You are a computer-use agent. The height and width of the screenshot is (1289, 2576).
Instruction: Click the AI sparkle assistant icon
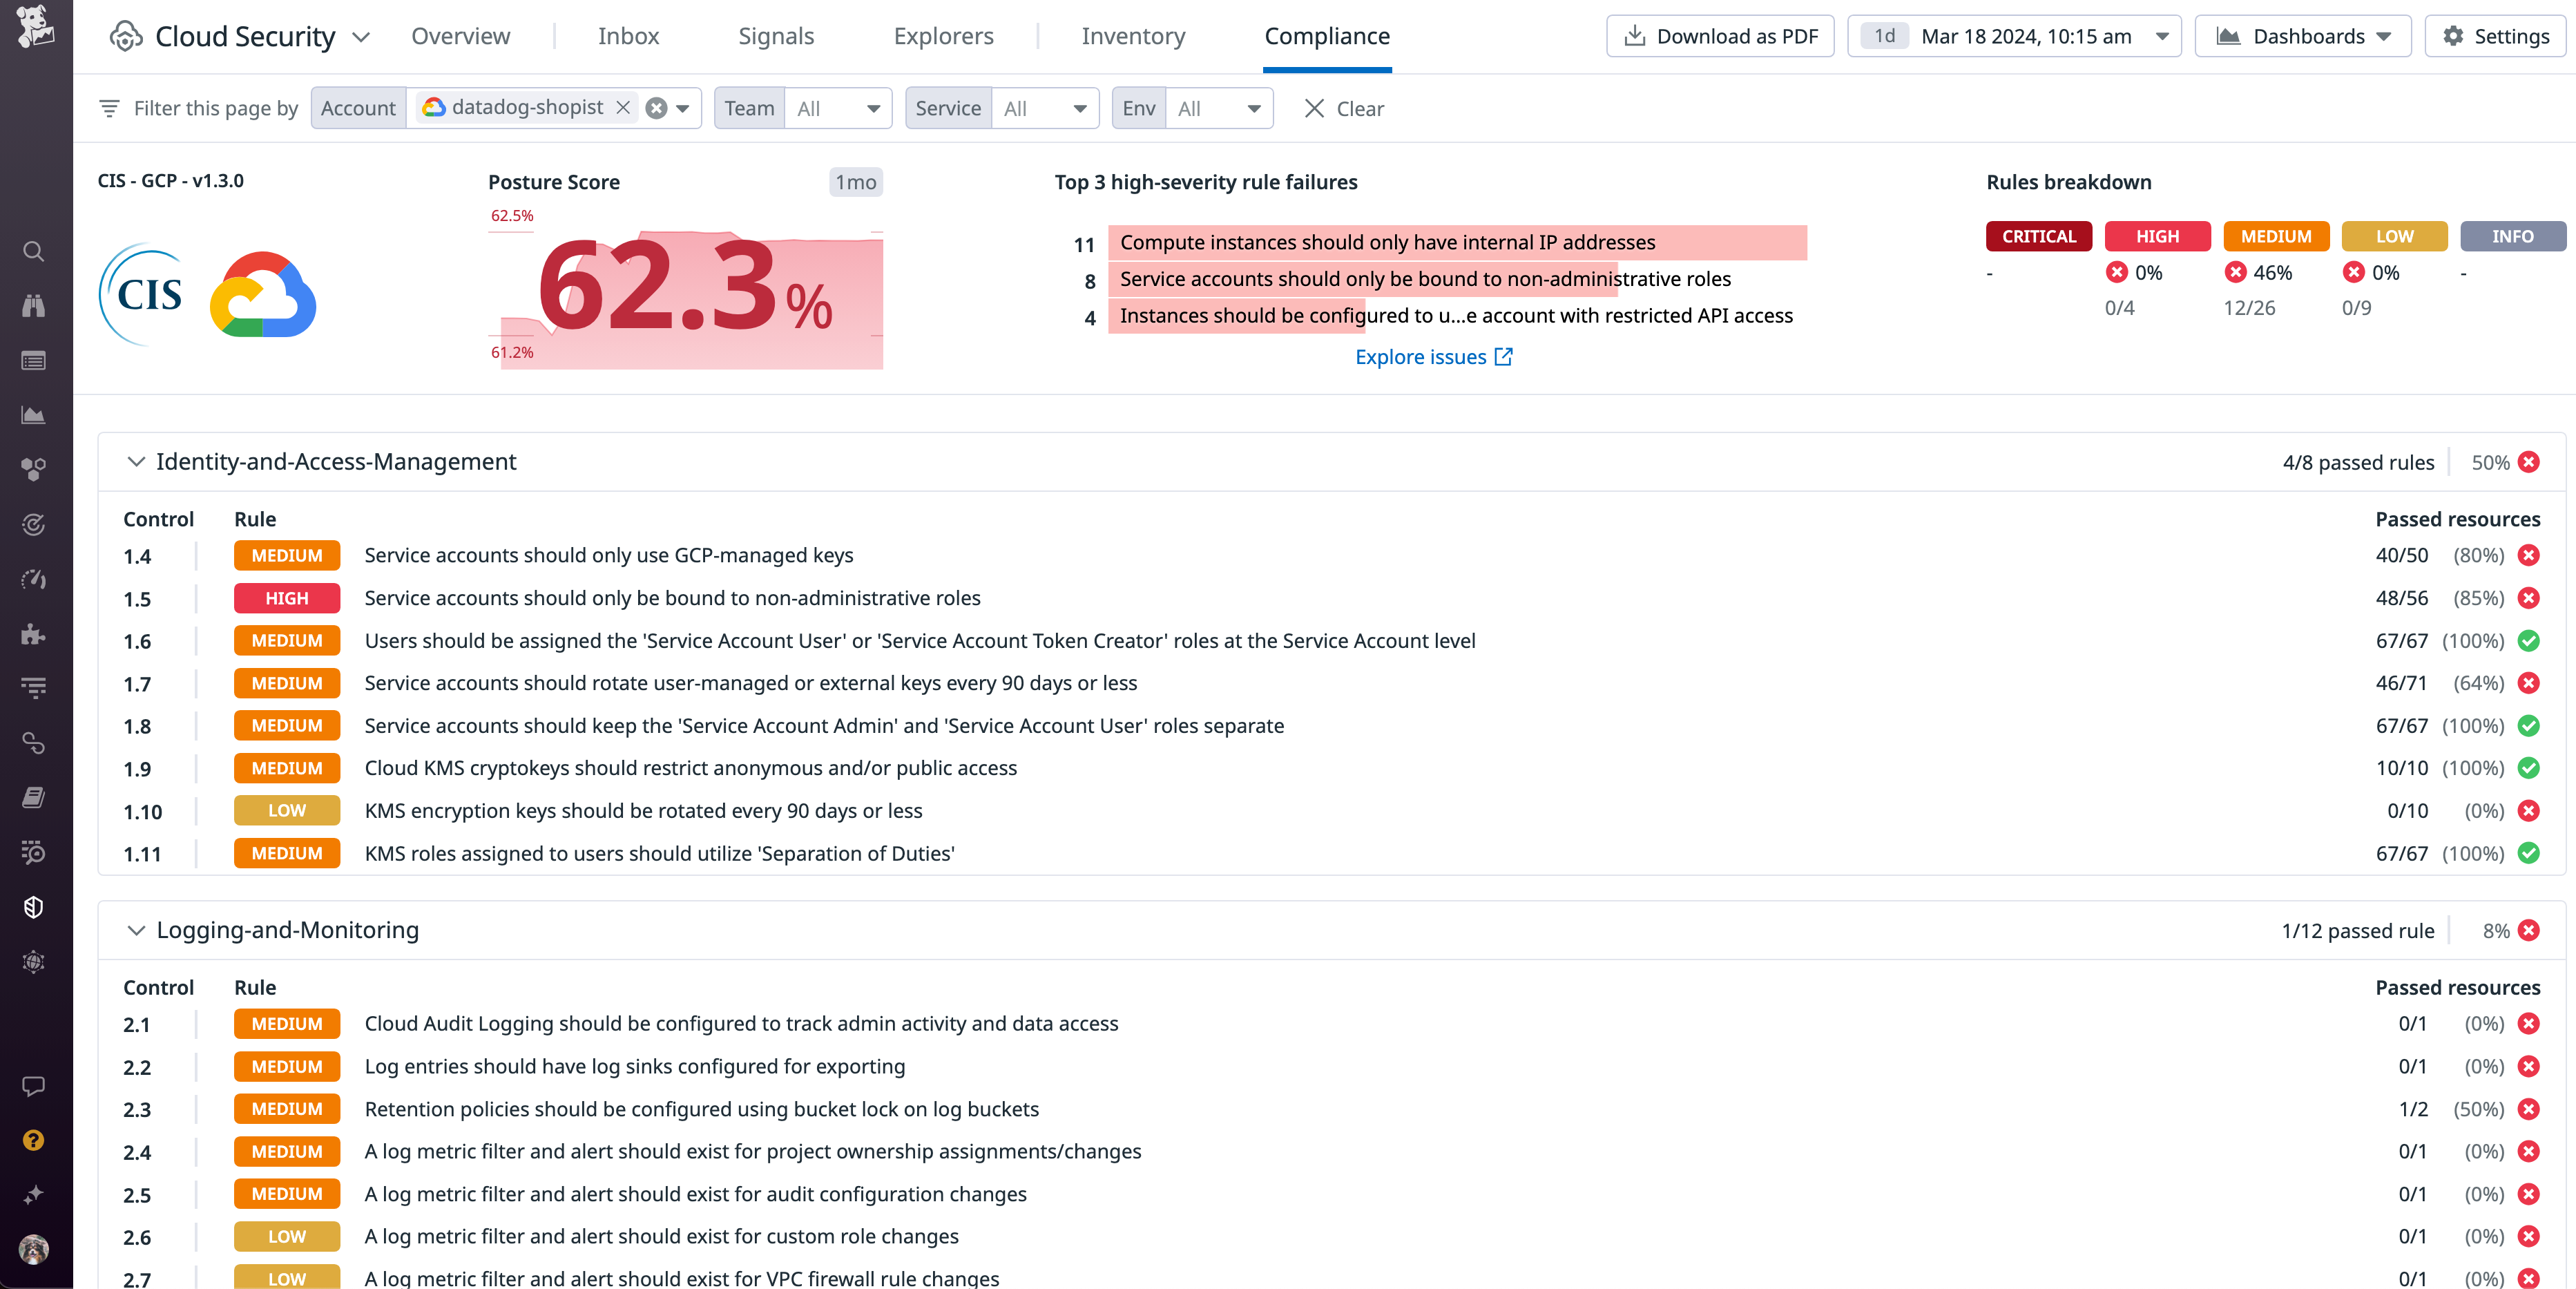[x=34, y=1193]
